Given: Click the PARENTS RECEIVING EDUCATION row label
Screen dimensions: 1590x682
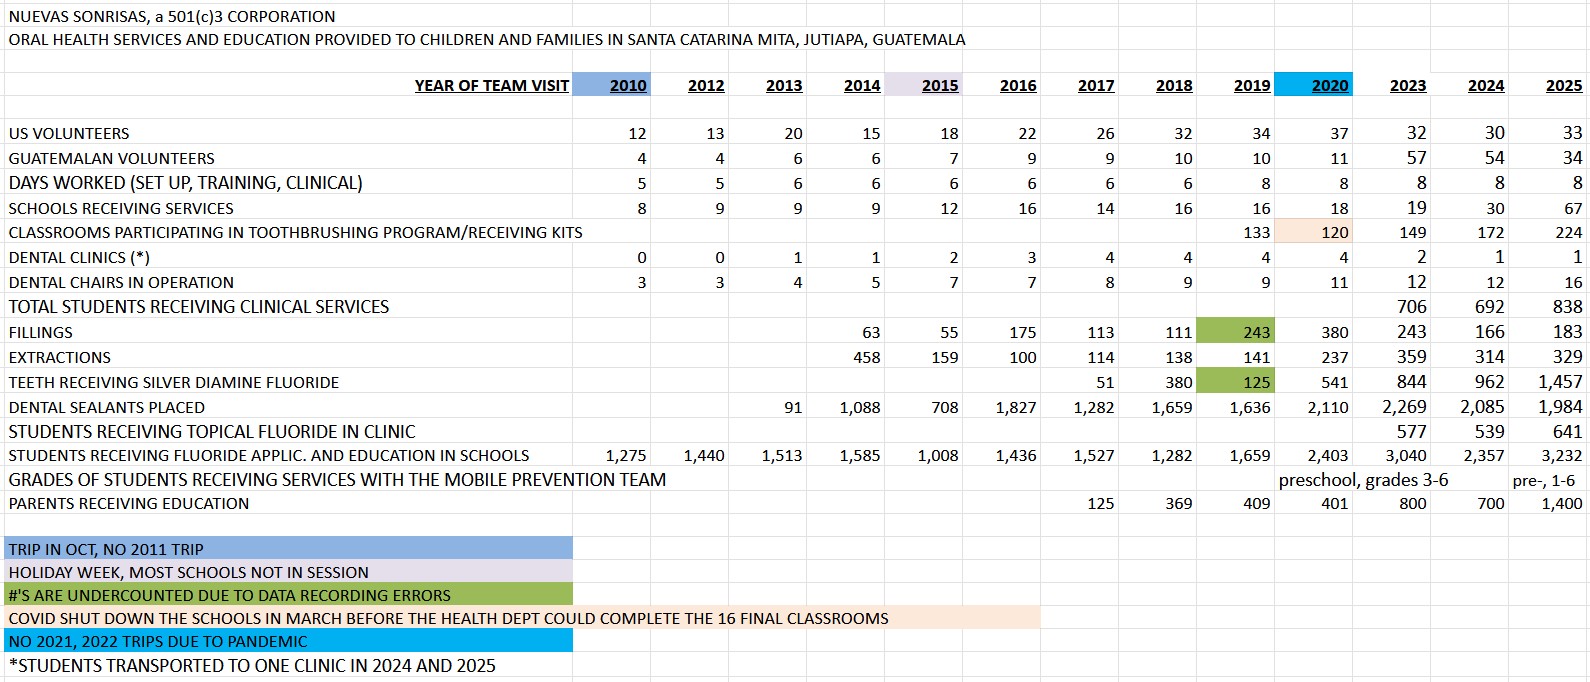Looking at the screenshot, I should click(129, 504).
